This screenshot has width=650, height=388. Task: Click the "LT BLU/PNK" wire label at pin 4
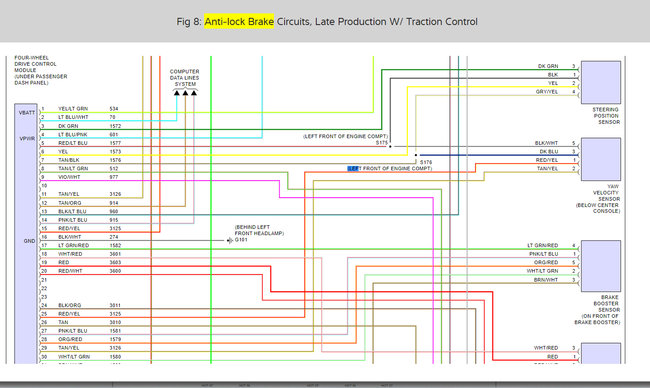pyautogui.click(x=73, y=135)
